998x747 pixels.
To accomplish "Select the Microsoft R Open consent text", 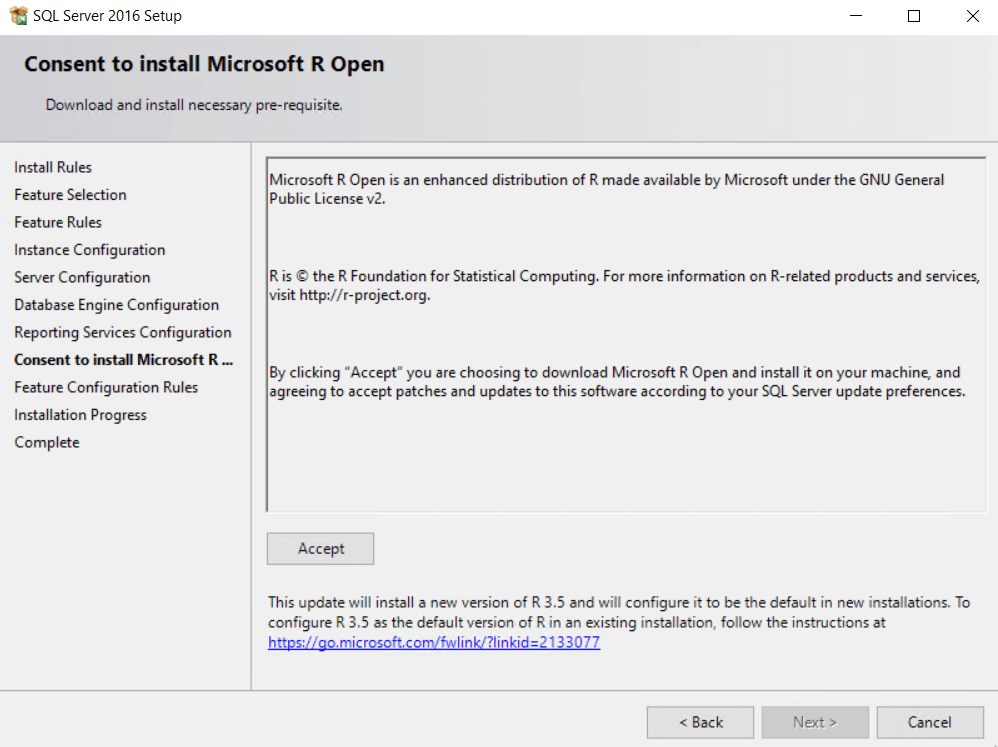I will pyautogui.click(x=605, y=189).
